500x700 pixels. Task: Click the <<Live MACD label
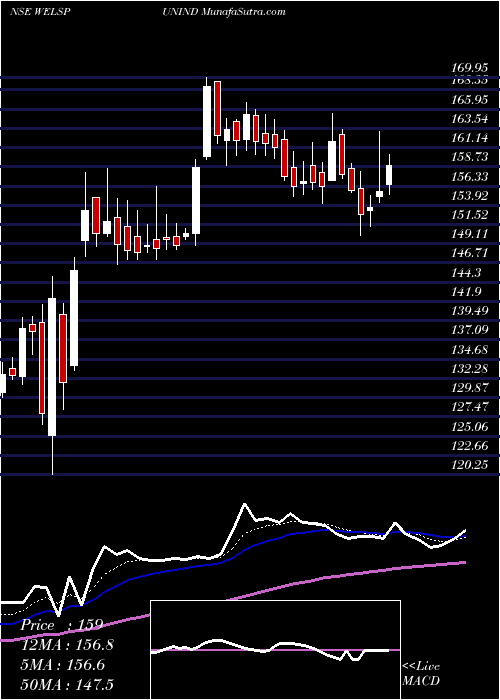421,674
